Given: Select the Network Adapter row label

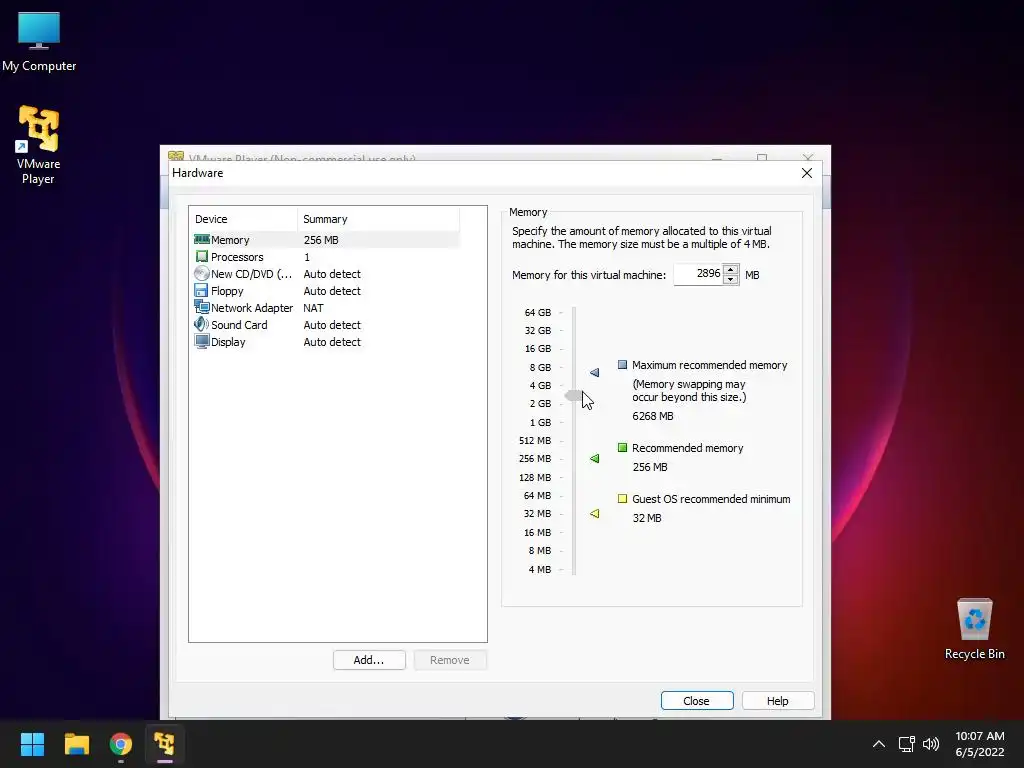Looking at the screenshot, I should pyautogui.click(x=251, y=308).
